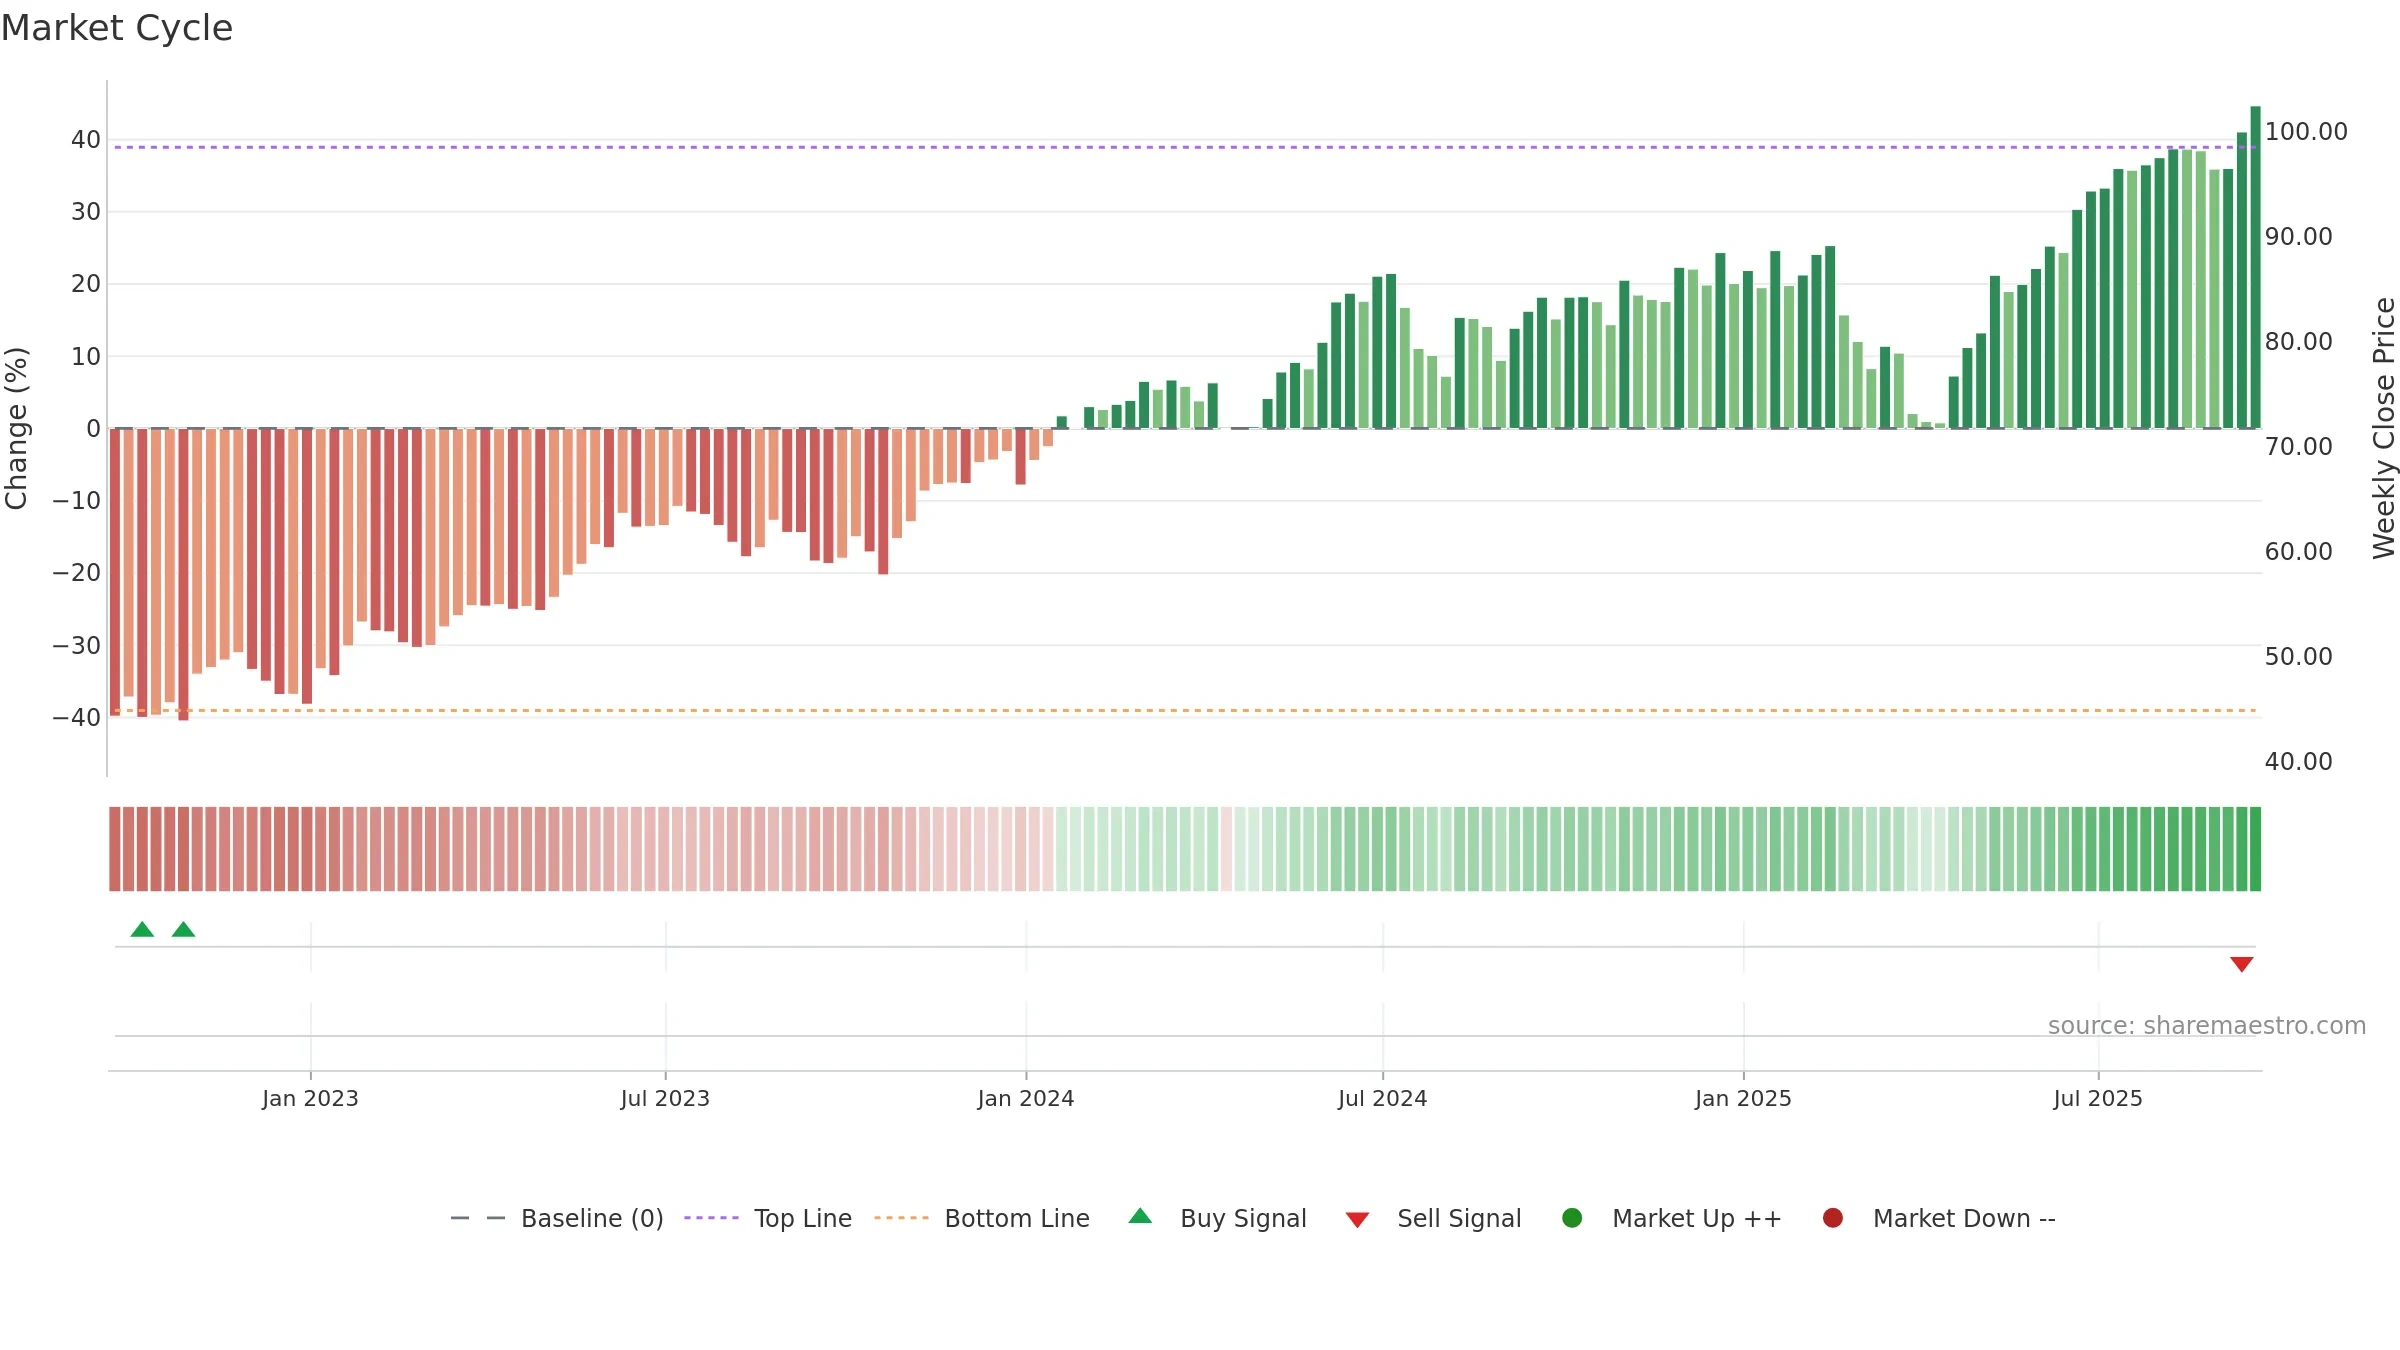Click the Jan 2024 axis label

pos(1026,1098)
